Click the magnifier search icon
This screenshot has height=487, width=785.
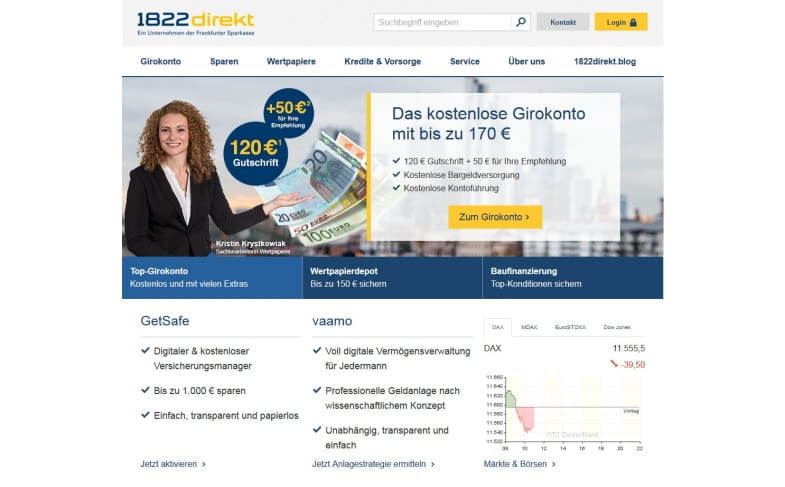coord(521,22)
